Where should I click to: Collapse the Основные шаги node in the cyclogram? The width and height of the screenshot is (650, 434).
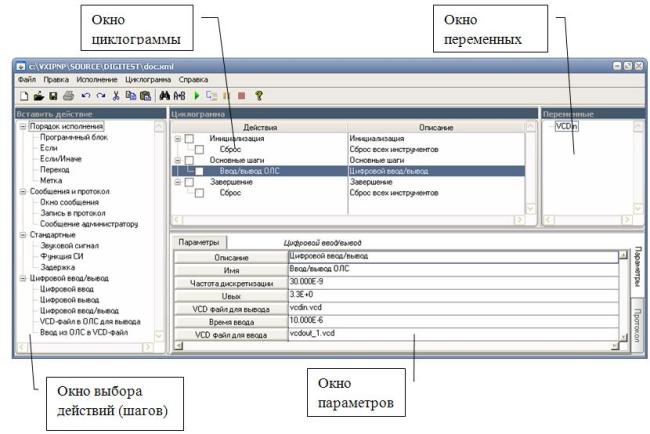tap(178, 160)
